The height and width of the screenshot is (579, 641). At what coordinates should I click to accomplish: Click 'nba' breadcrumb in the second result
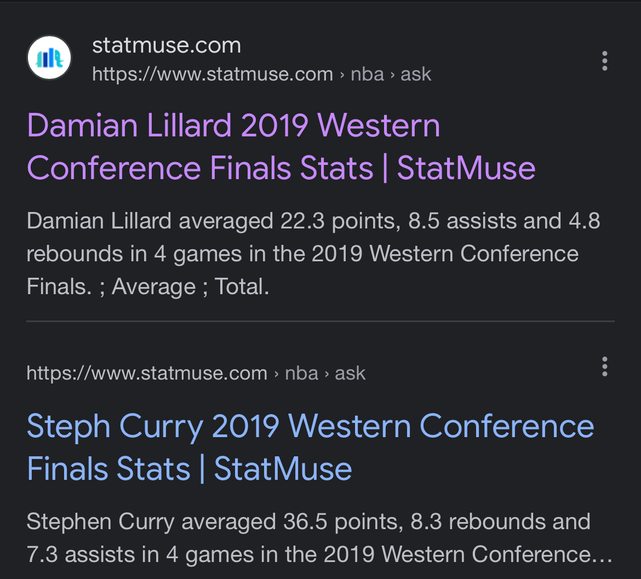pyautogui.click(x=301, y=373)
